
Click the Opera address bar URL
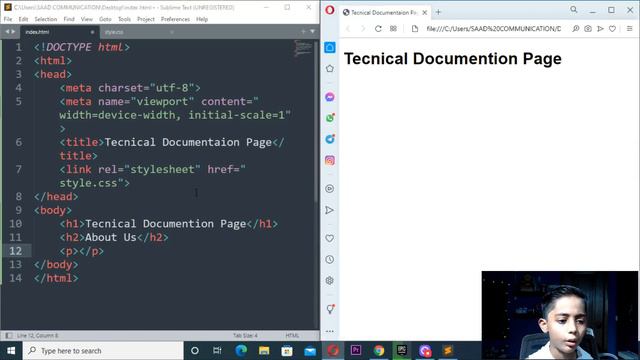click(493, 29)
